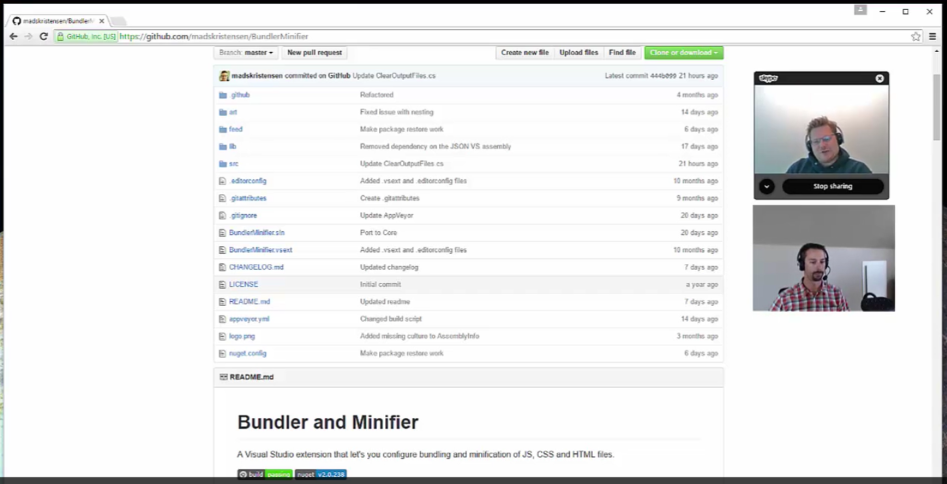The height and width of the screenshot is (484, 947).
Task: Open BundlerMinifier.sln file
Action: (257, 233)
